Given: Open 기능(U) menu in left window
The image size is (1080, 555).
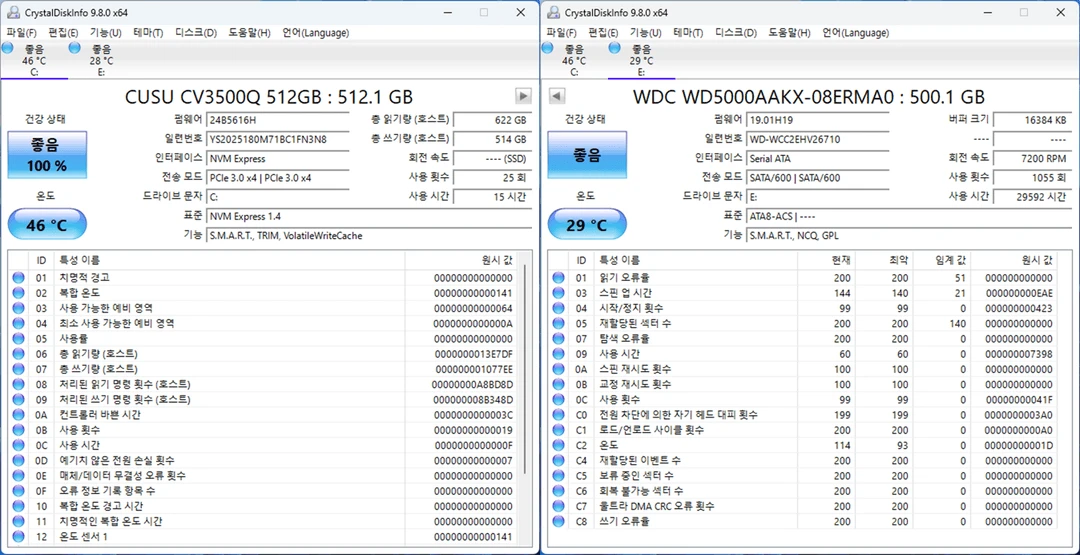Looking at the screenshot, I should click(105, 32).
